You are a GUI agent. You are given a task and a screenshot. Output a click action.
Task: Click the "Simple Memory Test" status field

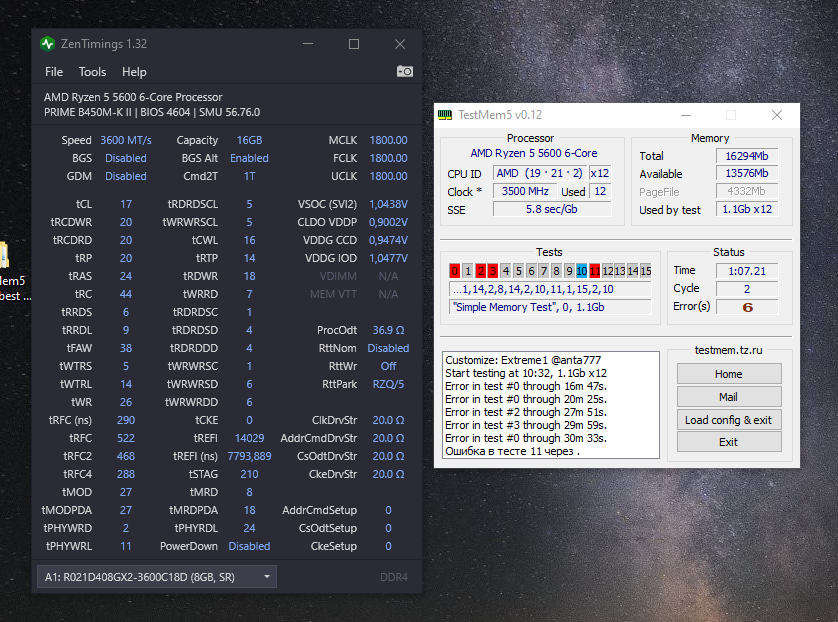[x=550, y=307]
